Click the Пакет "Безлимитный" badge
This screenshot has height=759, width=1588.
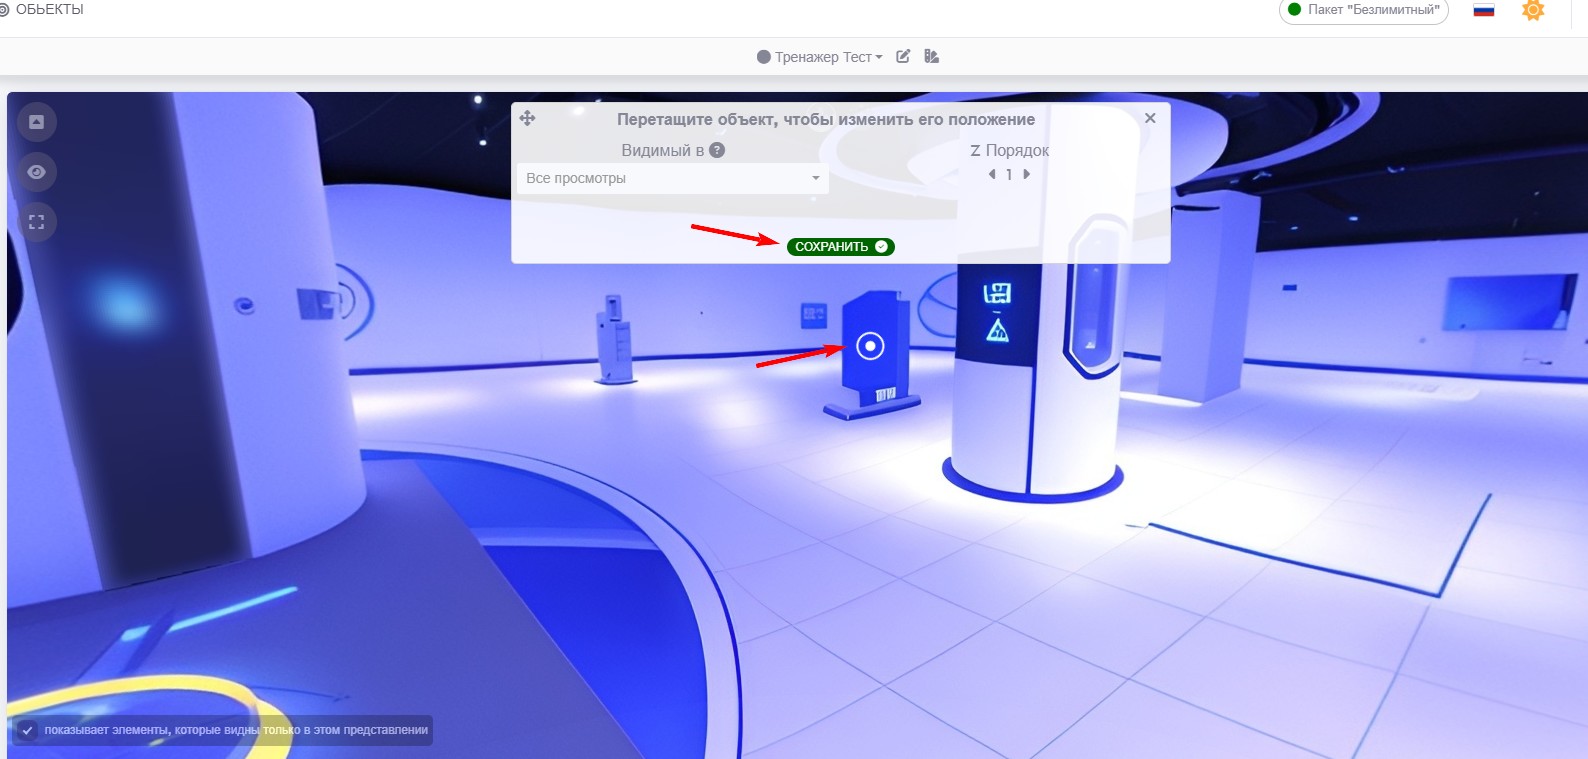1364,10
